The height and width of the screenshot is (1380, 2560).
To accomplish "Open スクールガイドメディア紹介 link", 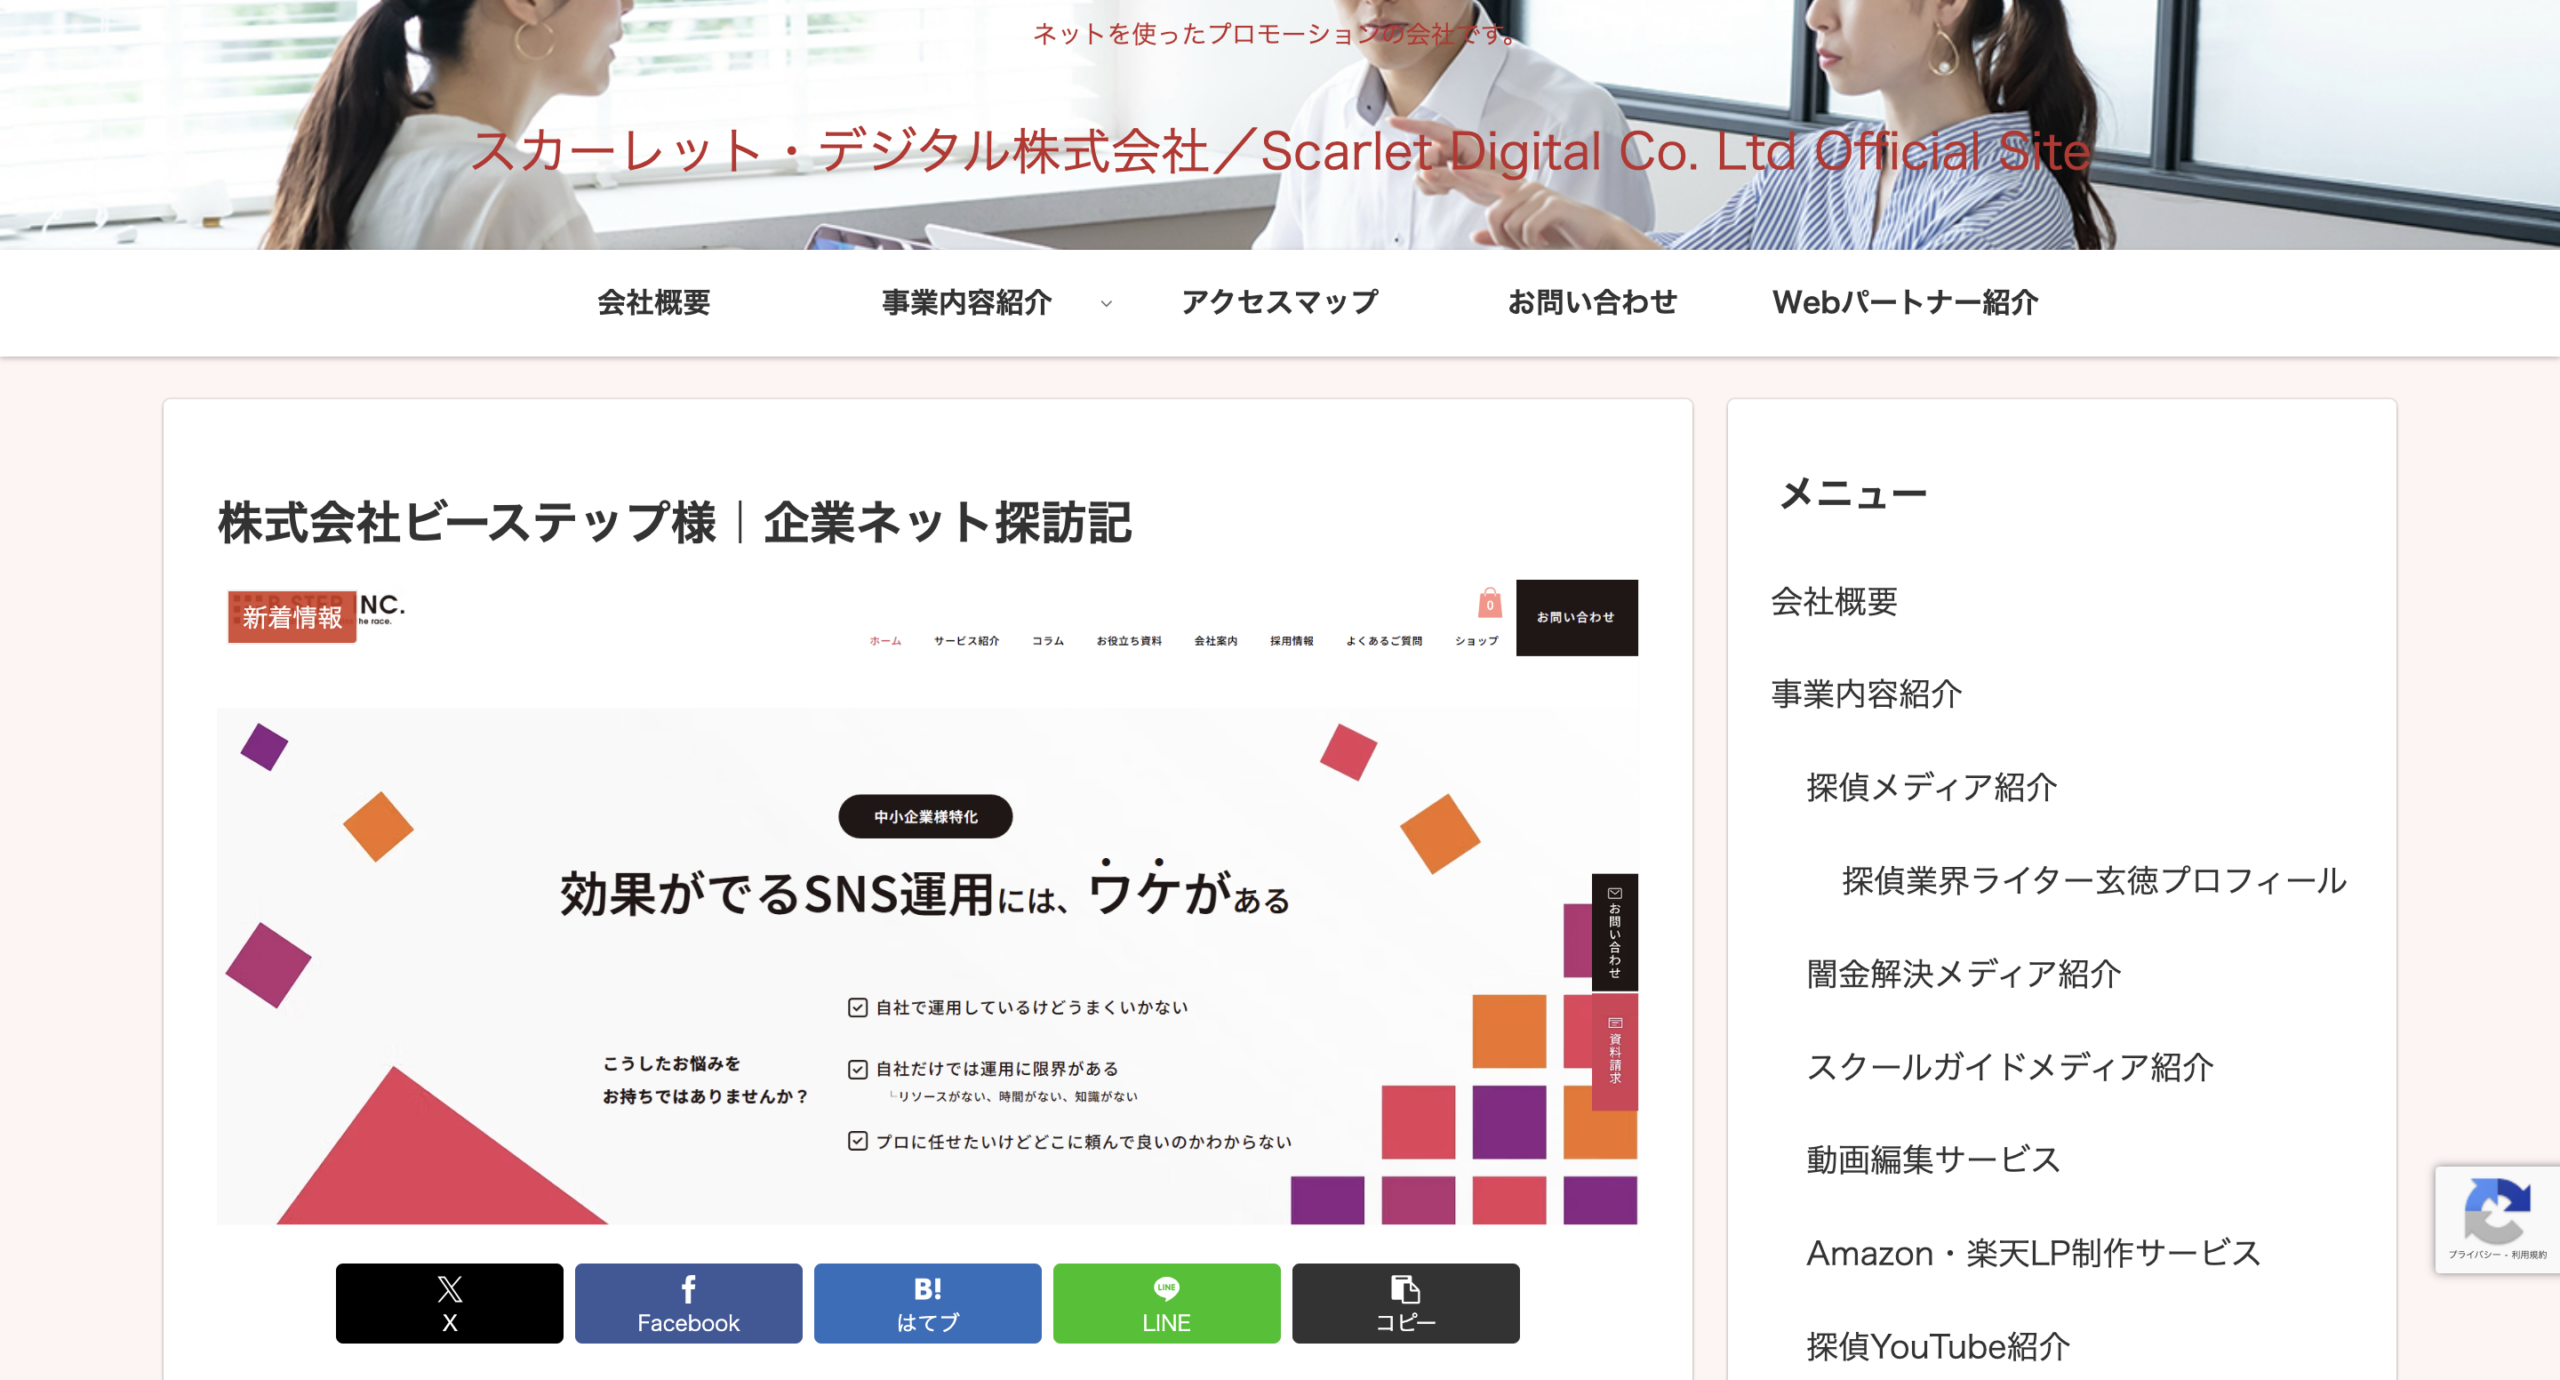I will pos(2010,1067).
